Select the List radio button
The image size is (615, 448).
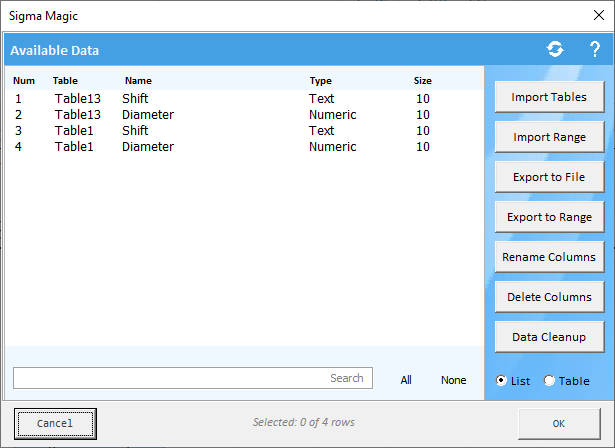(502, 381)
